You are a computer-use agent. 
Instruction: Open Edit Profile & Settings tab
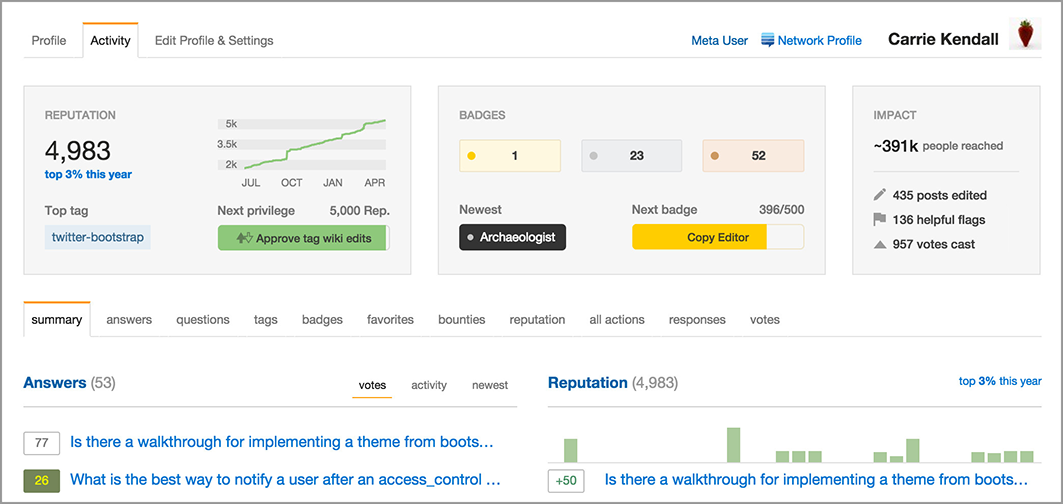(214, 41)
